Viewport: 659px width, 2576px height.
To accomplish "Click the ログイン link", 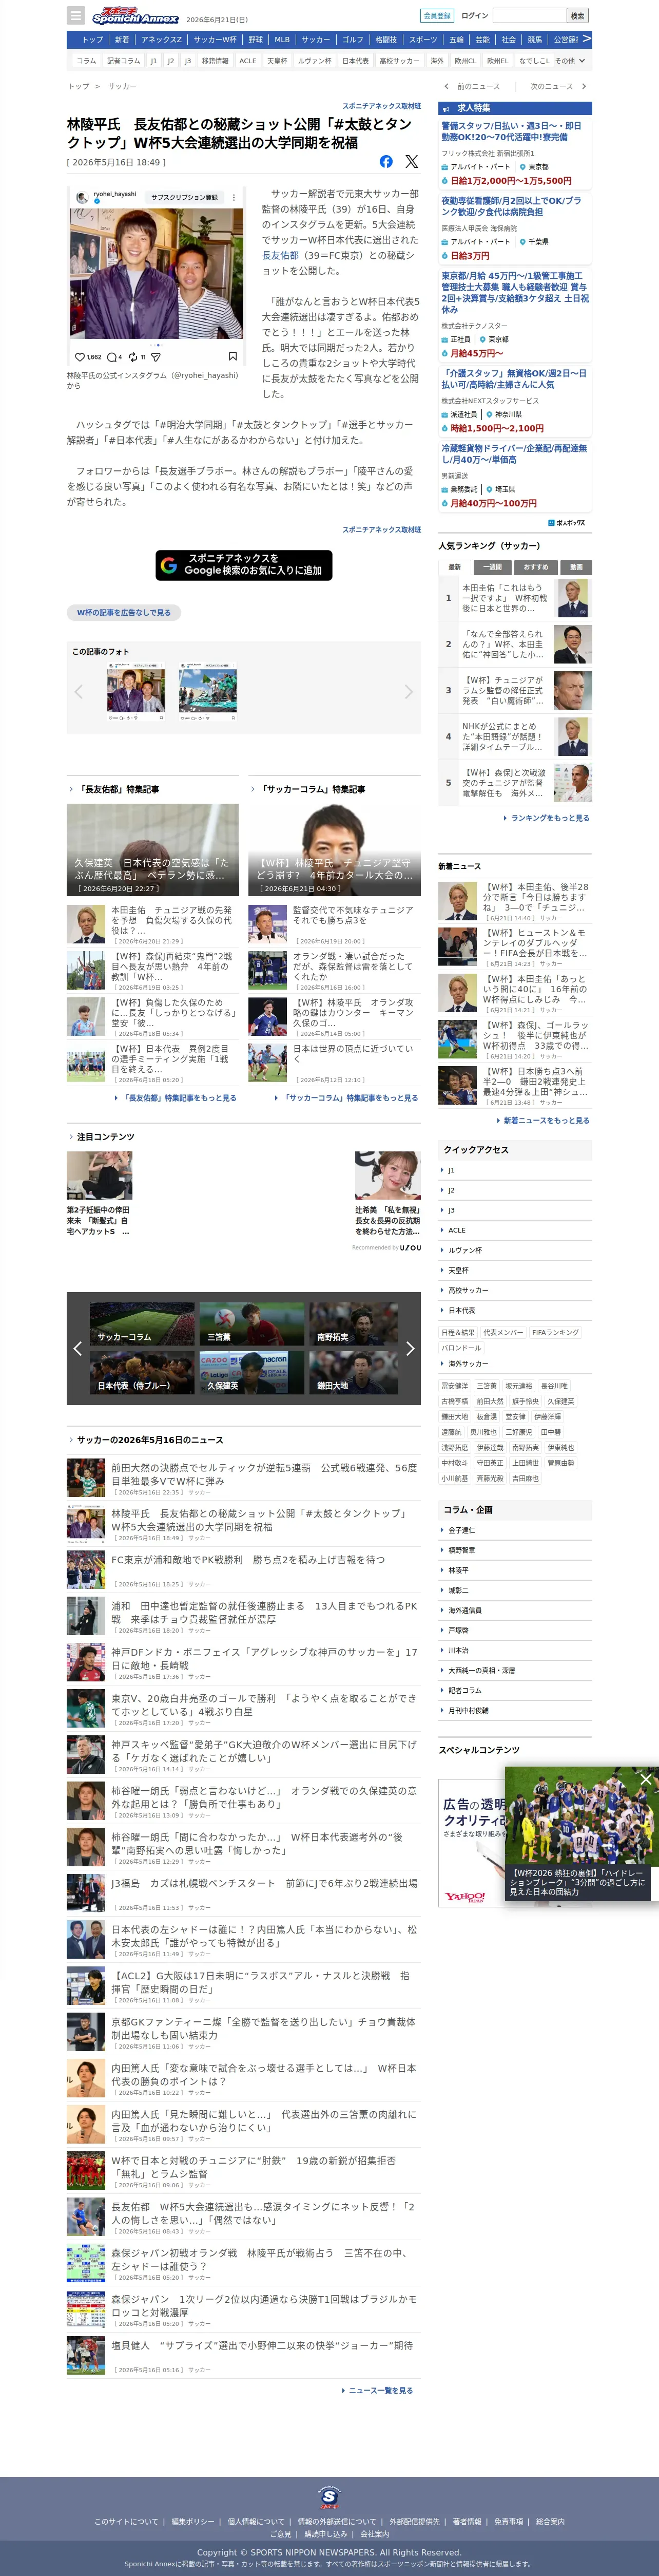I will [x=474, y=16].
